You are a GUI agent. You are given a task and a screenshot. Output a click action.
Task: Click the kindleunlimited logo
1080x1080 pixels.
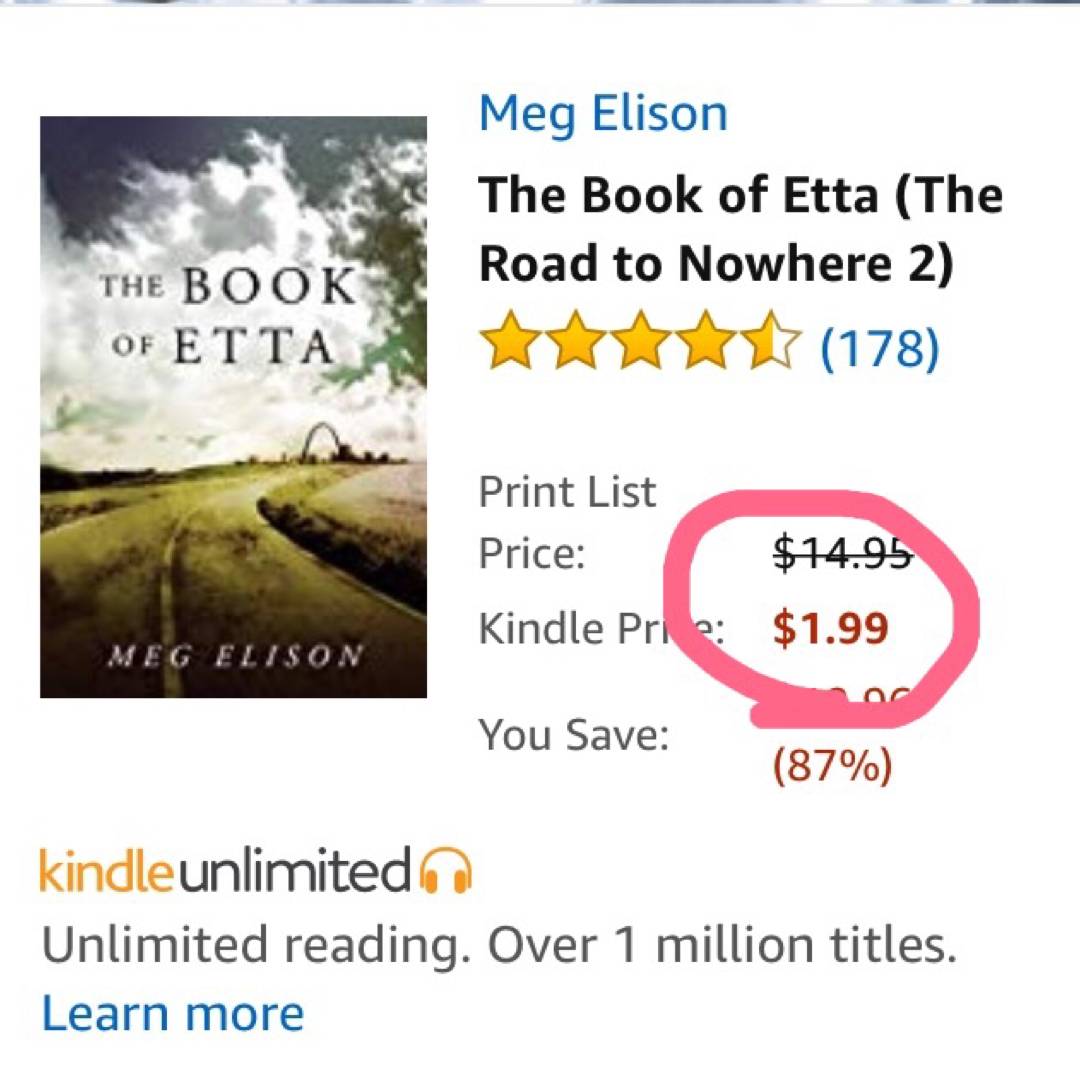point(226,870)
